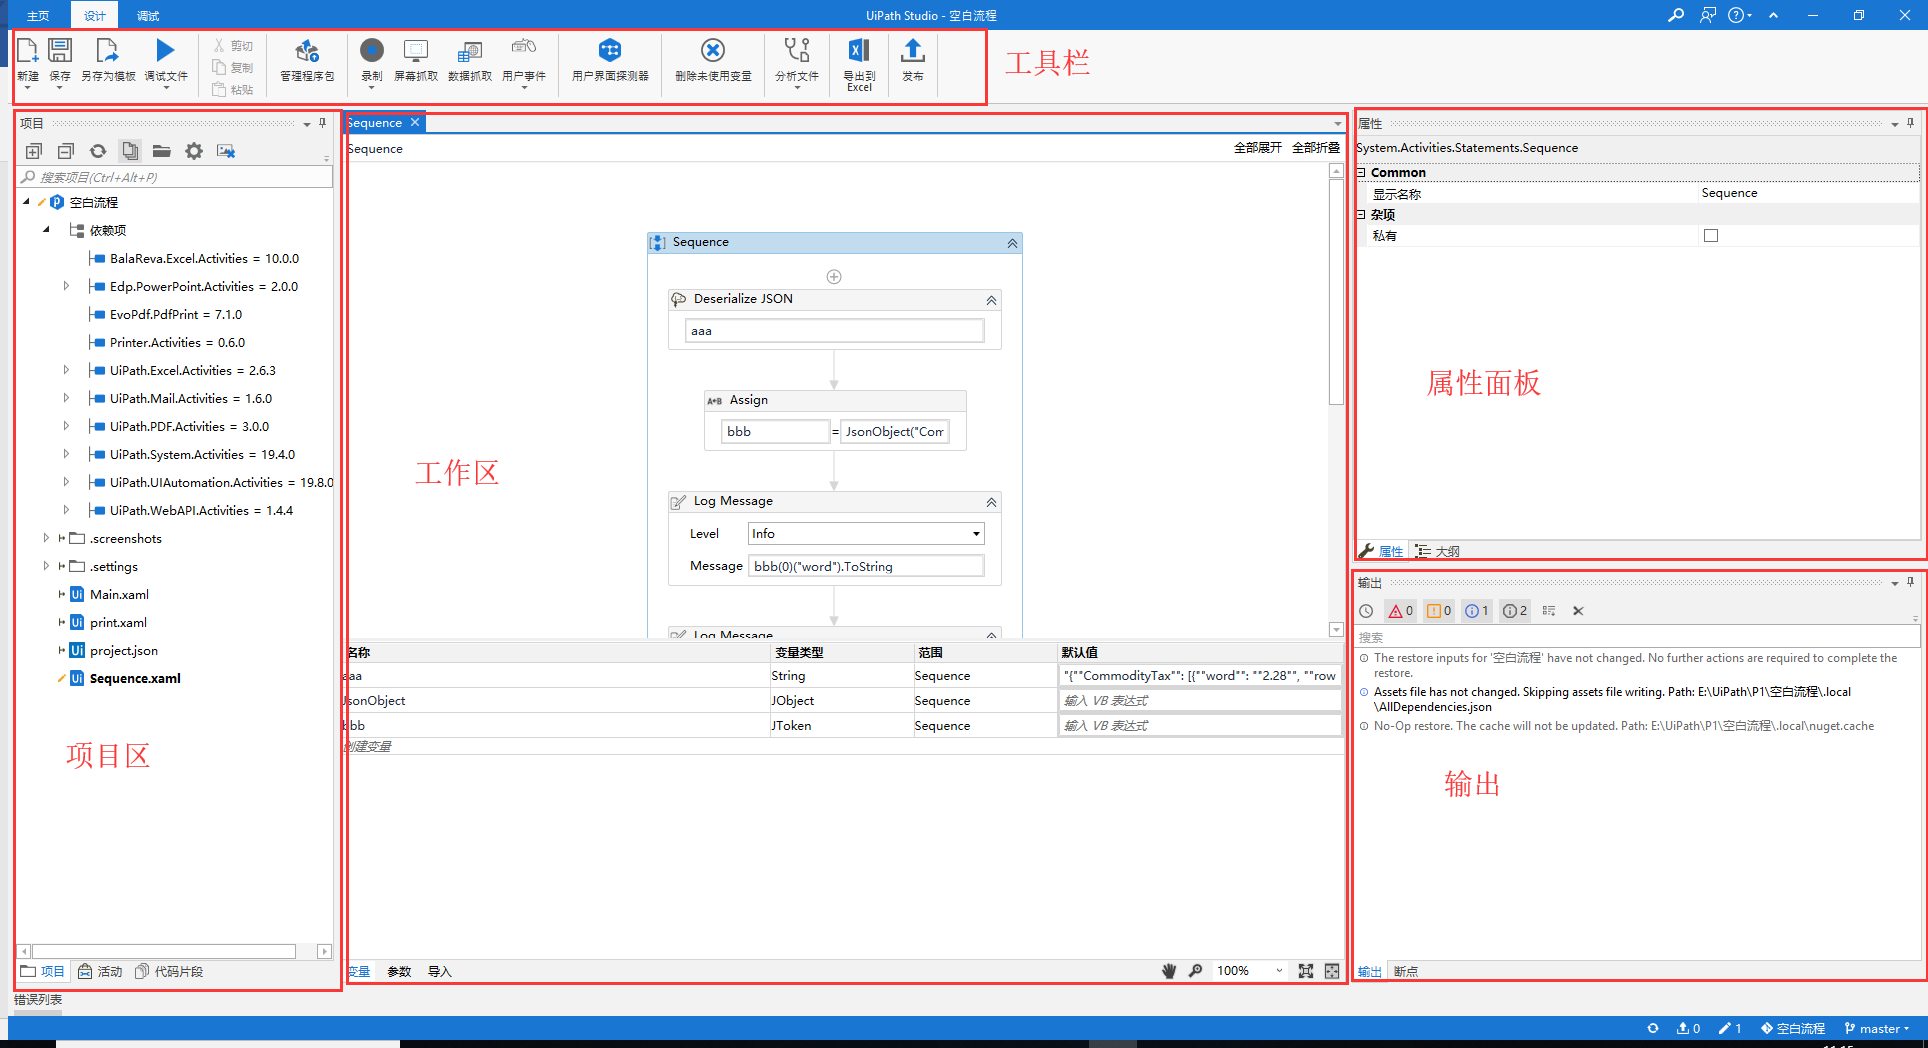Image resolution: width=1928 pixels, height=1048 pixels.
Task: Click remove unused screenshots icon
Action: coord(226,151)
